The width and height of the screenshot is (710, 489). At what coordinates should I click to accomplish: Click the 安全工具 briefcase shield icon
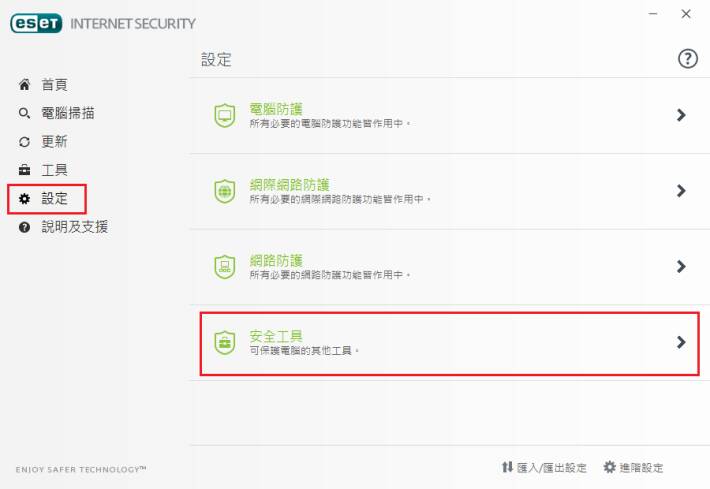click(225, 342)
